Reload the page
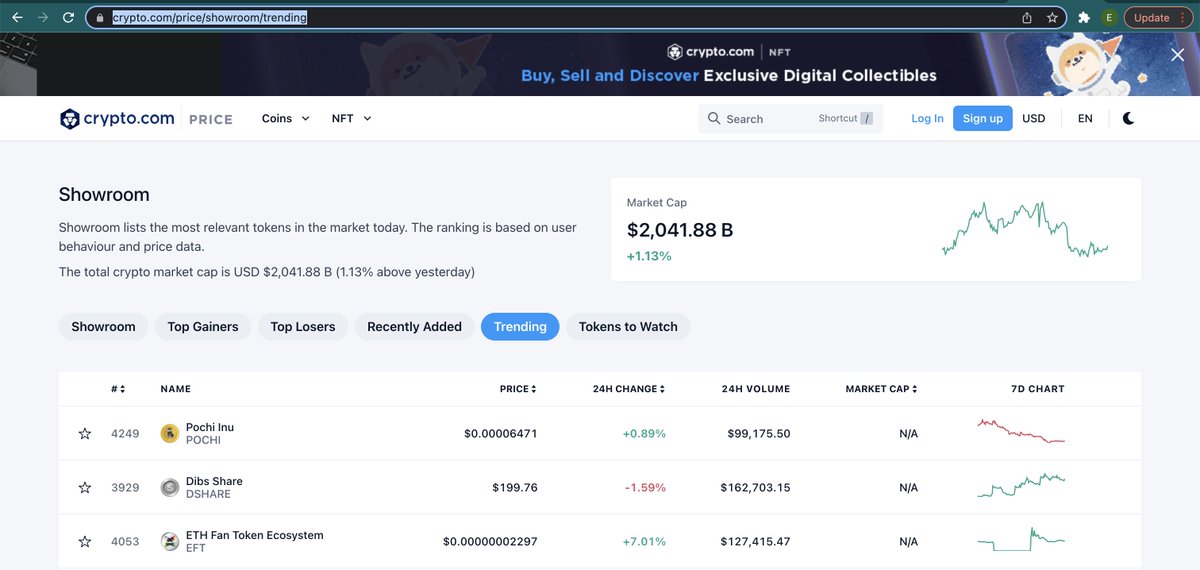 coord(68,17)
